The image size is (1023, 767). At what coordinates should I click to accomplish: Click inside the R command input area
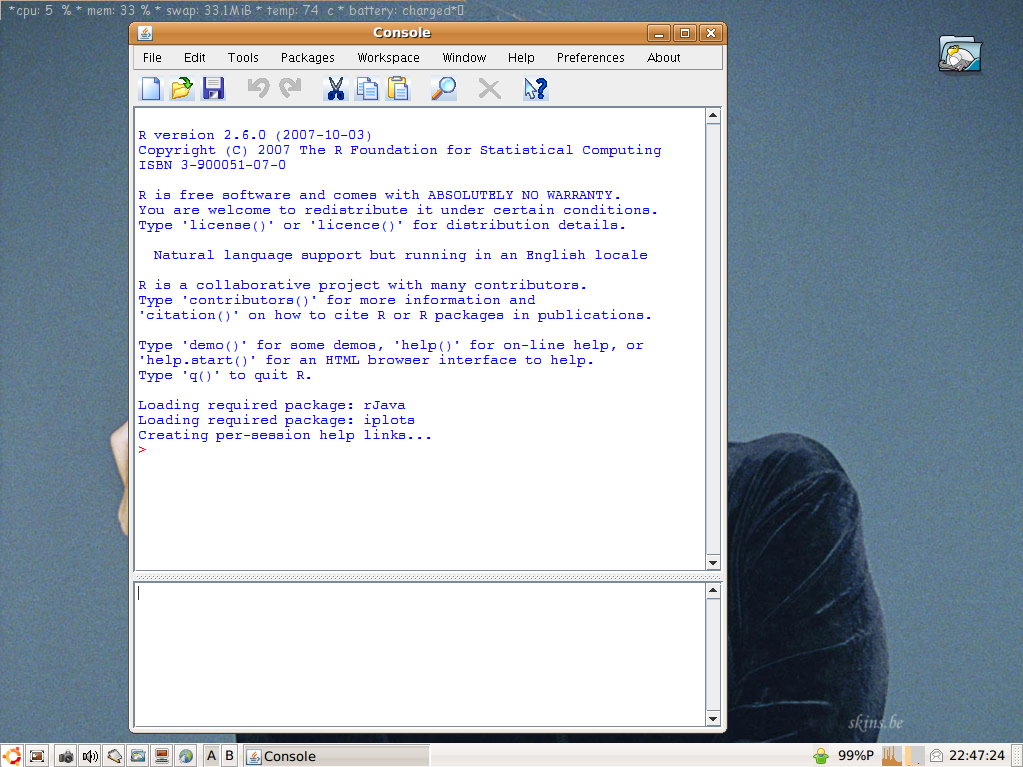pos(420,654)
